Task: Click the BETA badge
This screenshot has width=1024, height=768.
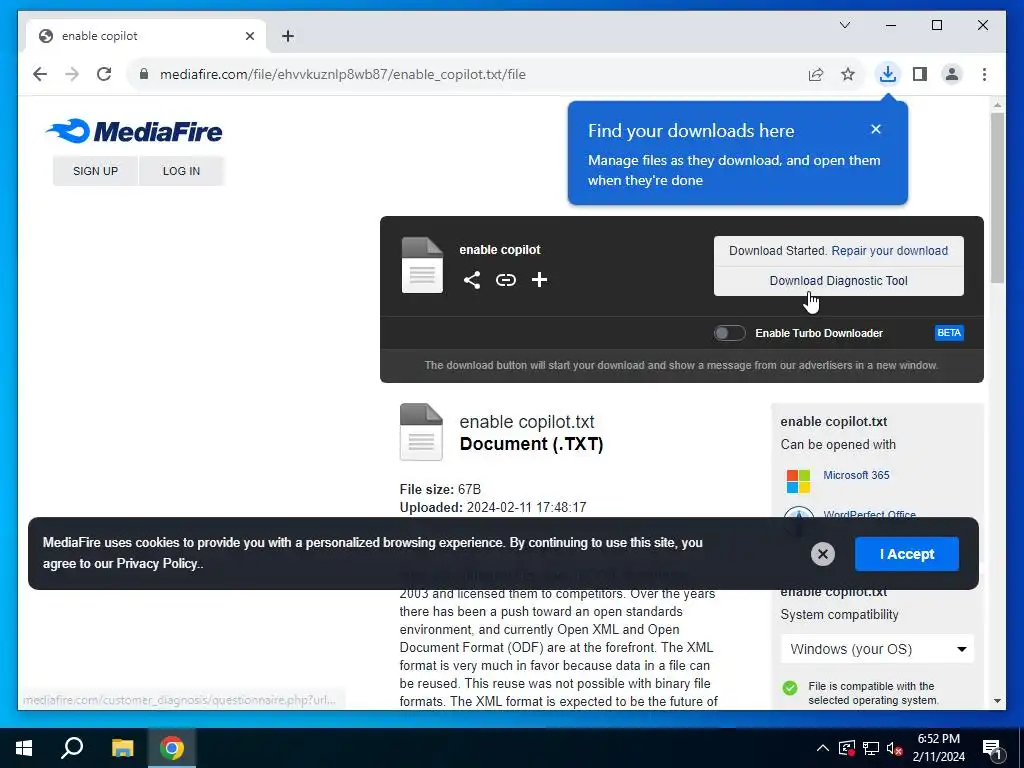Action: pos(949,333)
